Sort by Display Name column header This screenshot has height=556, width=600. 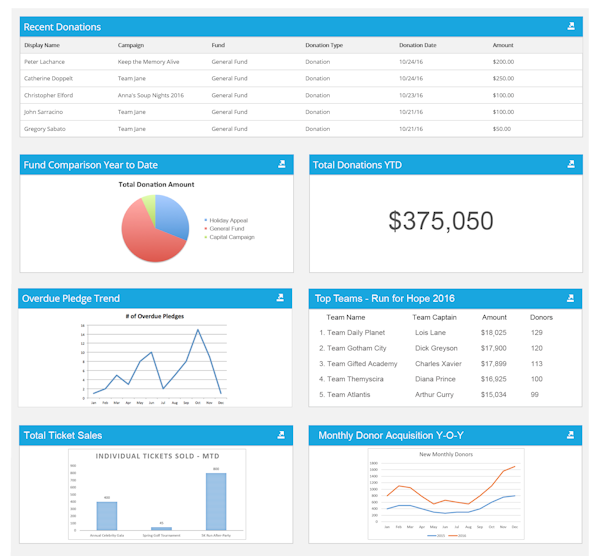pos(42,45)
